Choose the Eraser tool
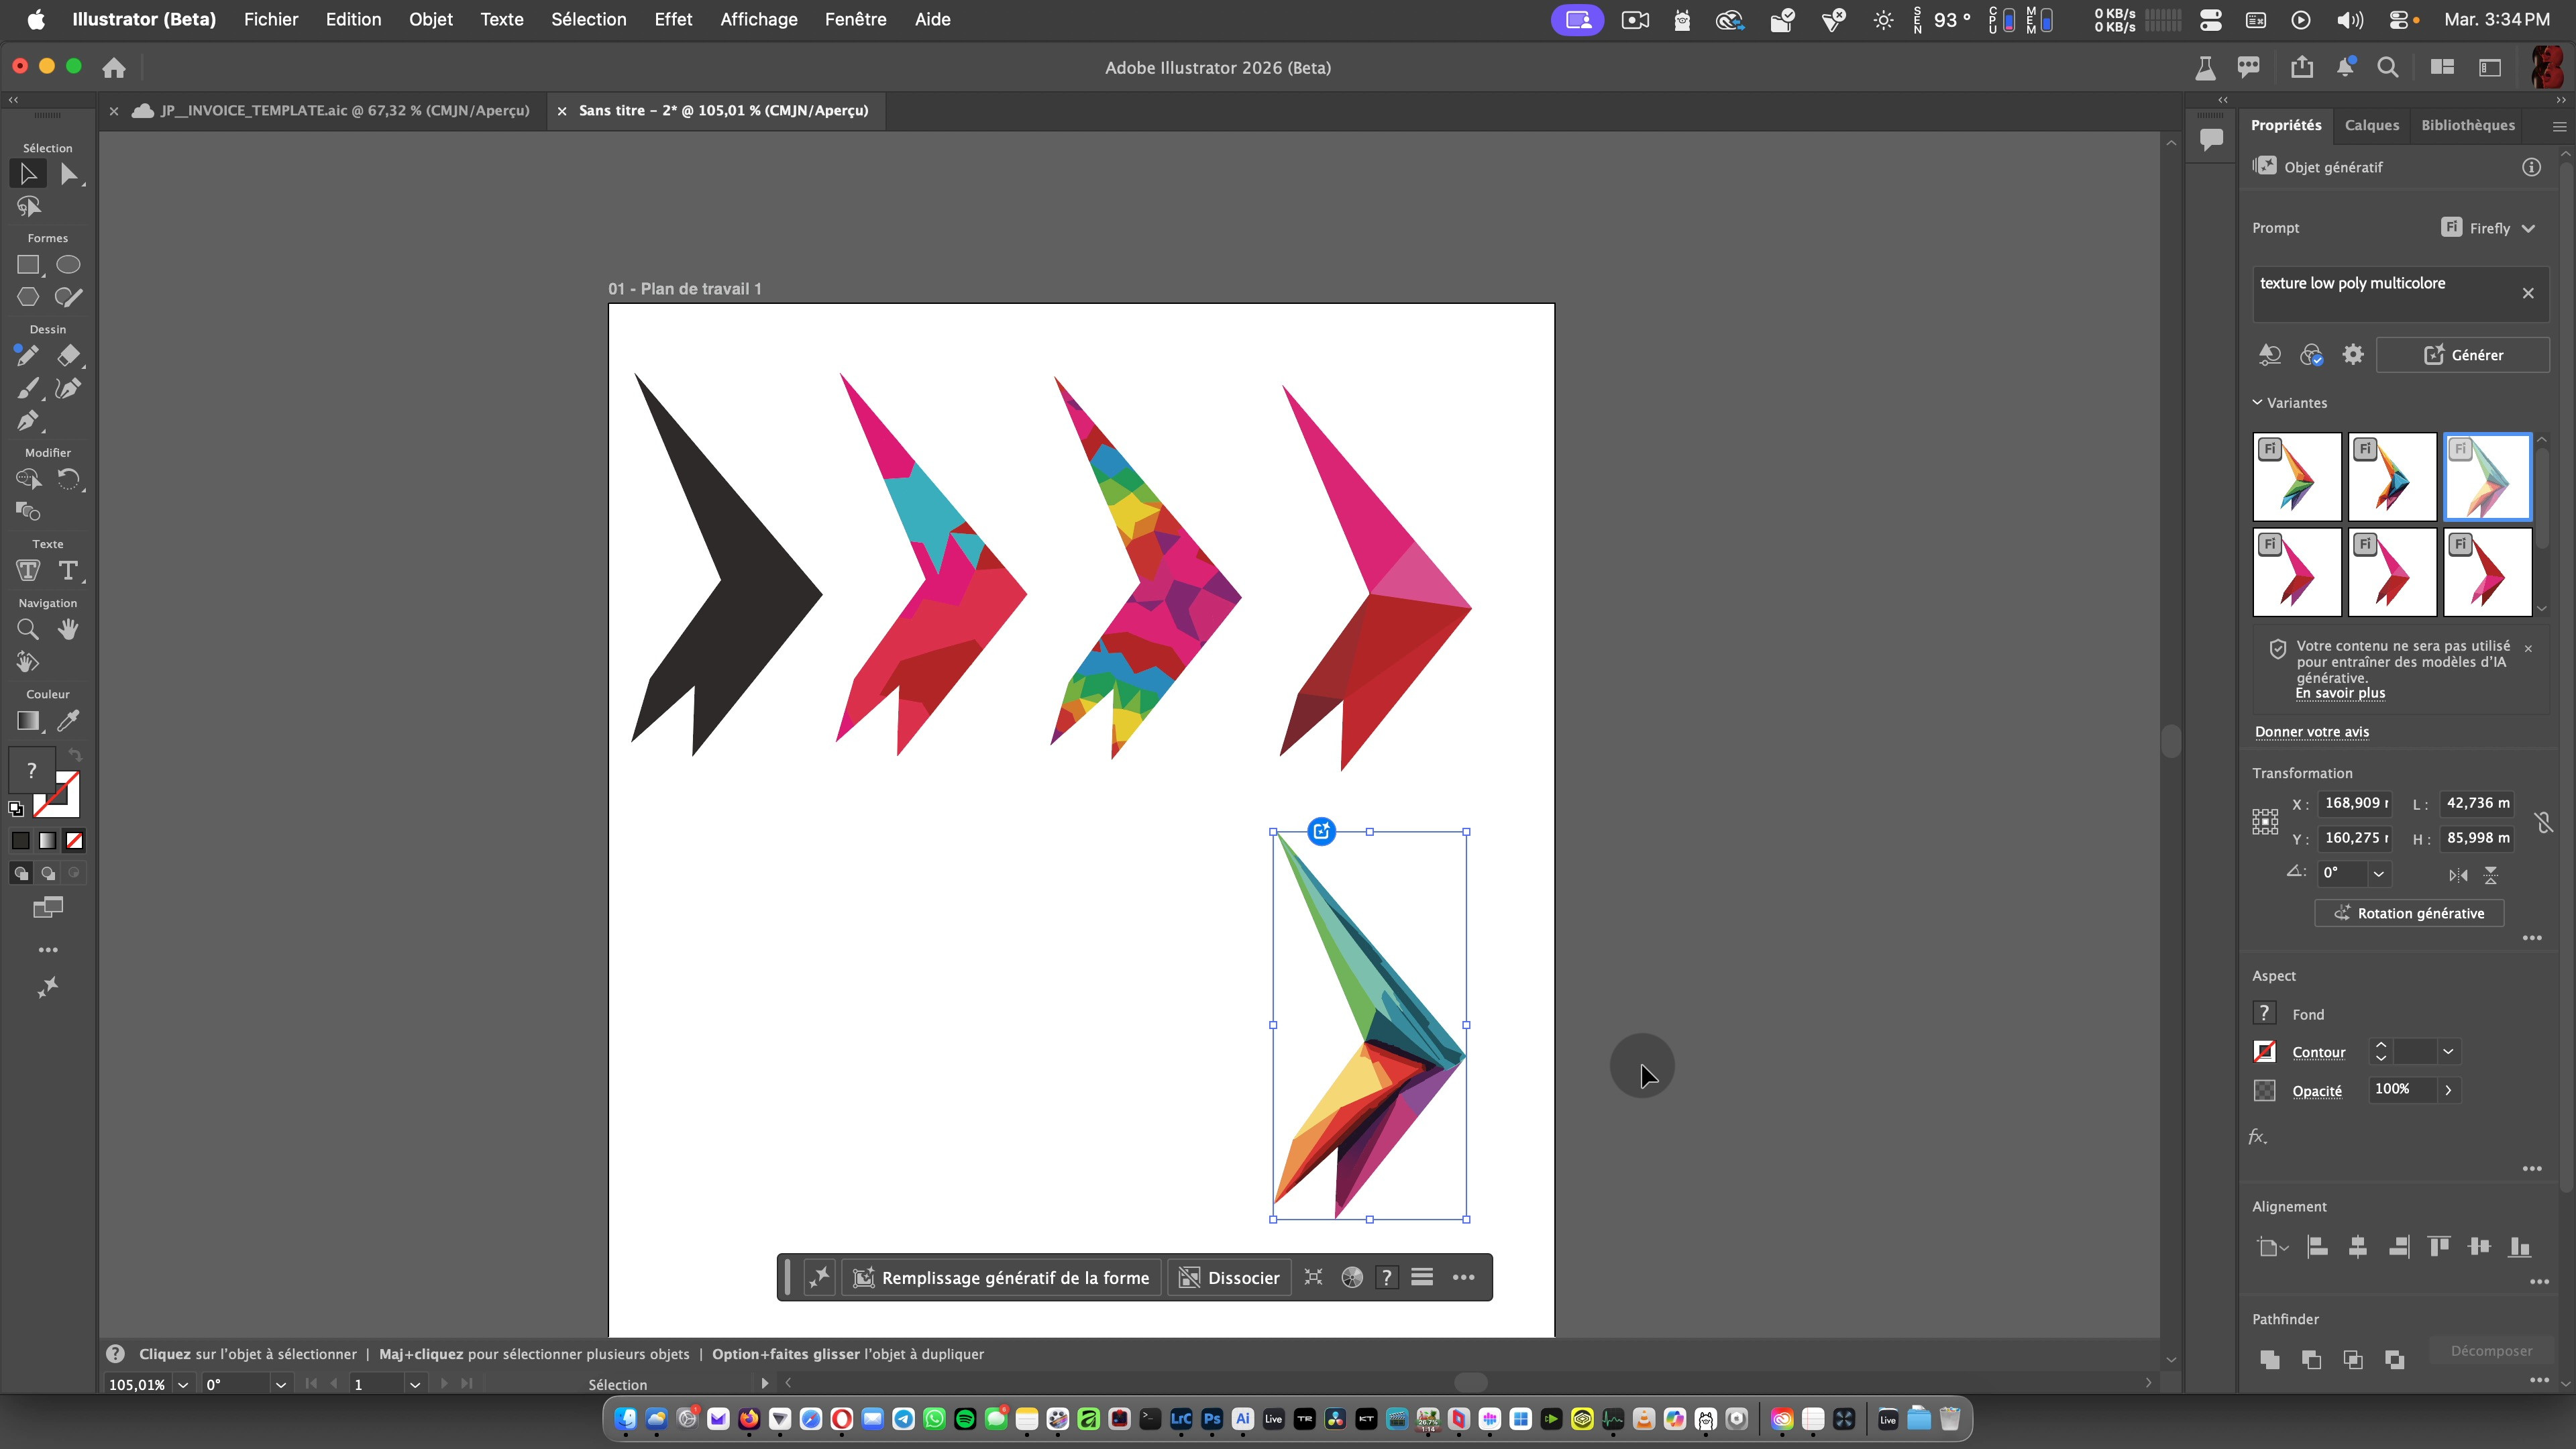 point(68,356)
